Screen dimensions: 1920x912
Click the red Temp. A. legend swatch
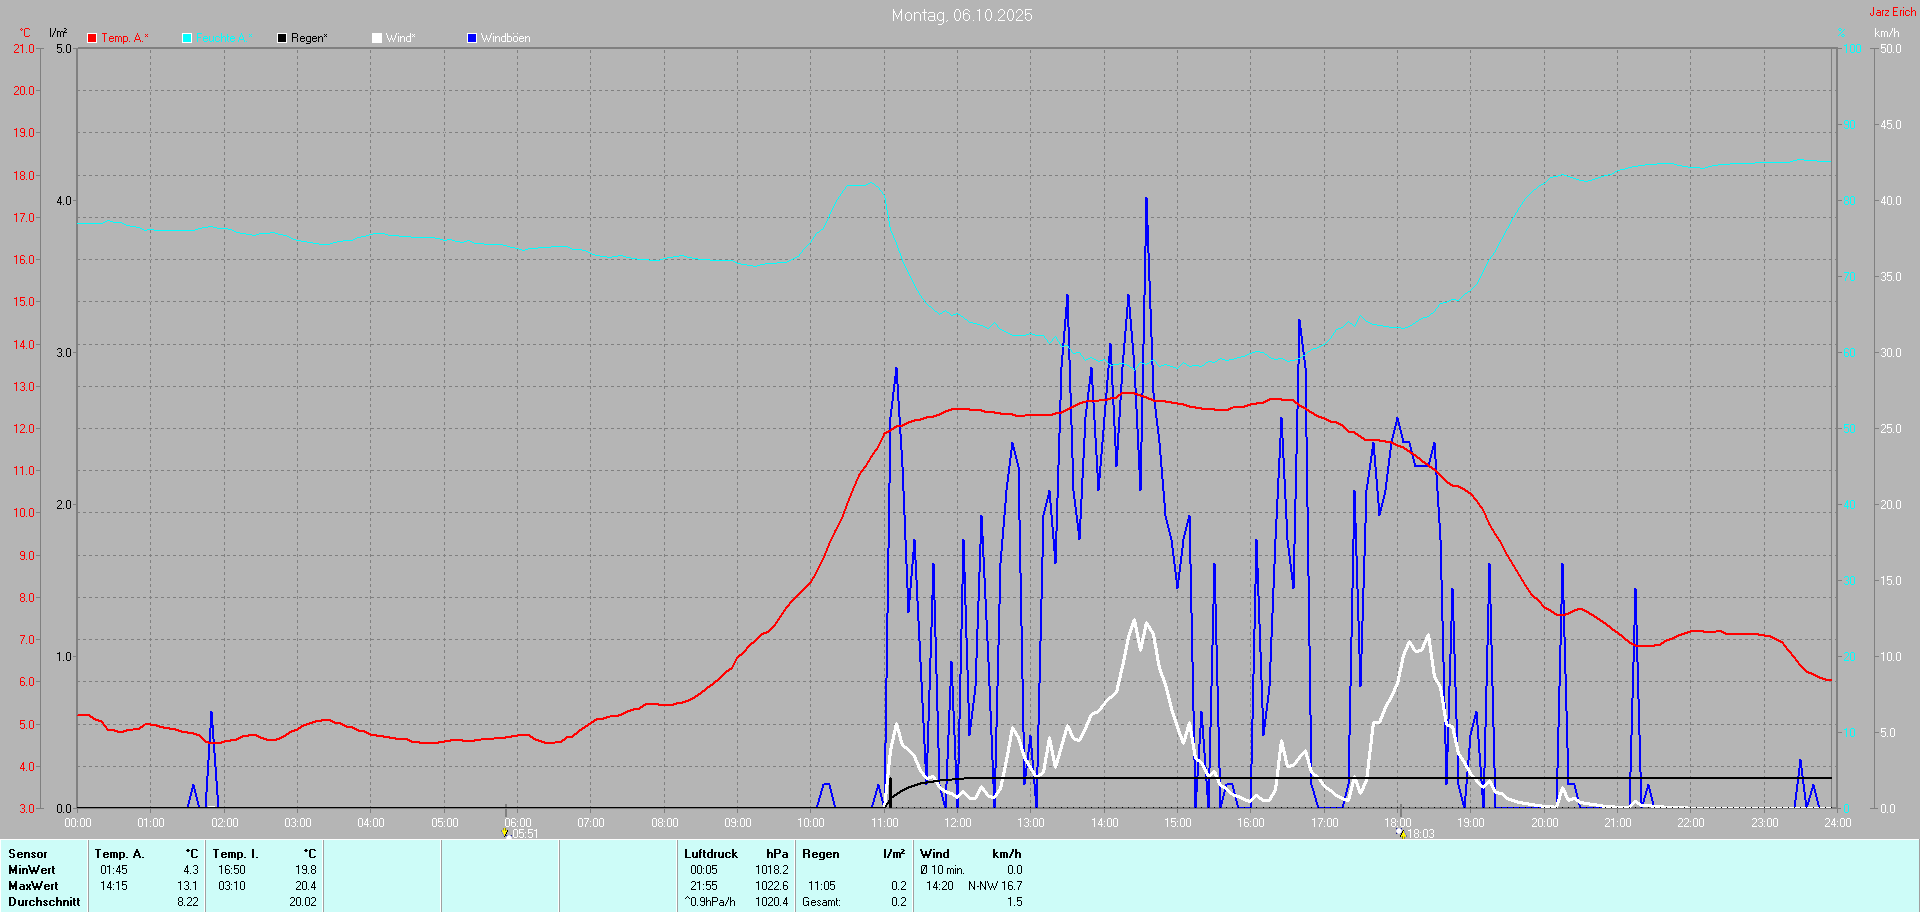click(x=92, y=38)
